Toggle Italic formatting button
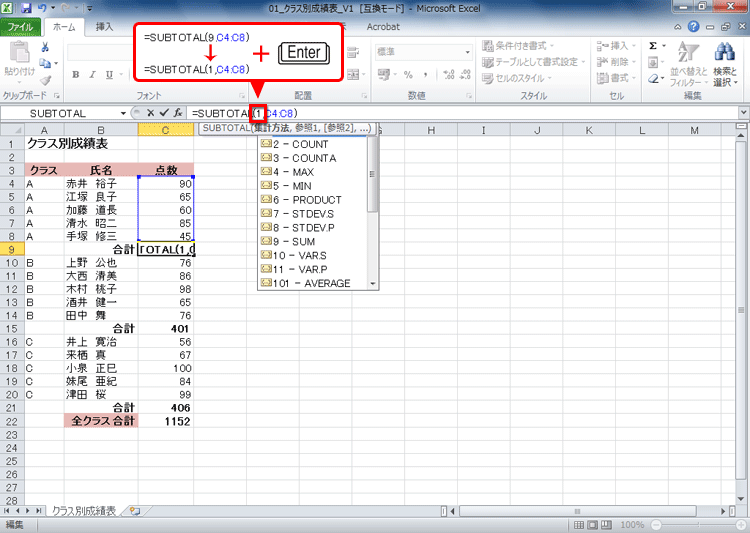The image size is (750, 533). pos(92,75)
